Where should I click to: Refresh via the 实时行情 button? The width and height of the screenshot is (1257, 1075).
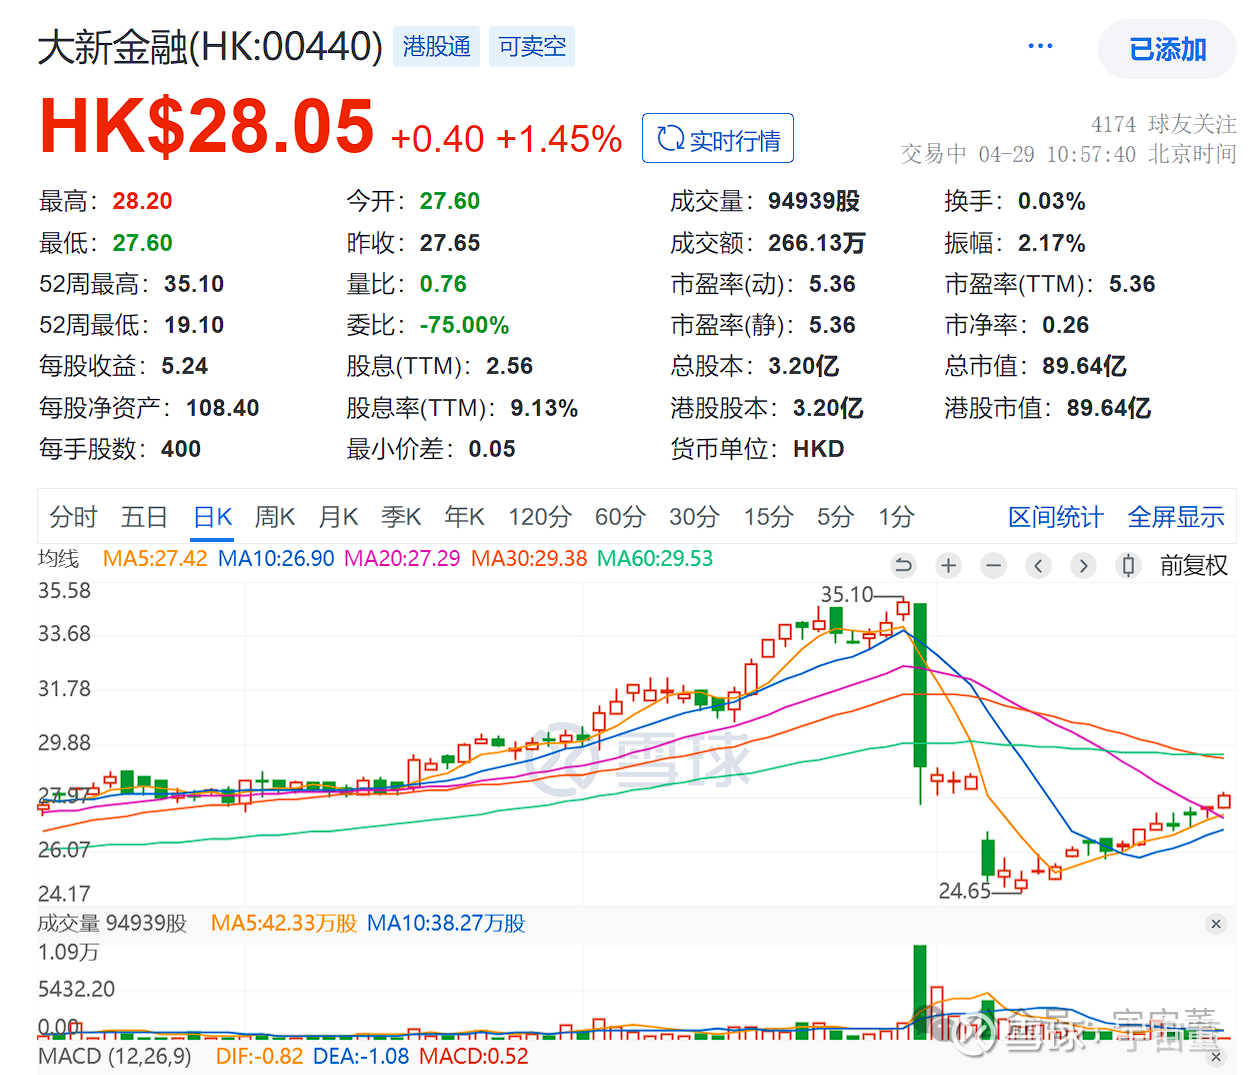click(717, 139)
